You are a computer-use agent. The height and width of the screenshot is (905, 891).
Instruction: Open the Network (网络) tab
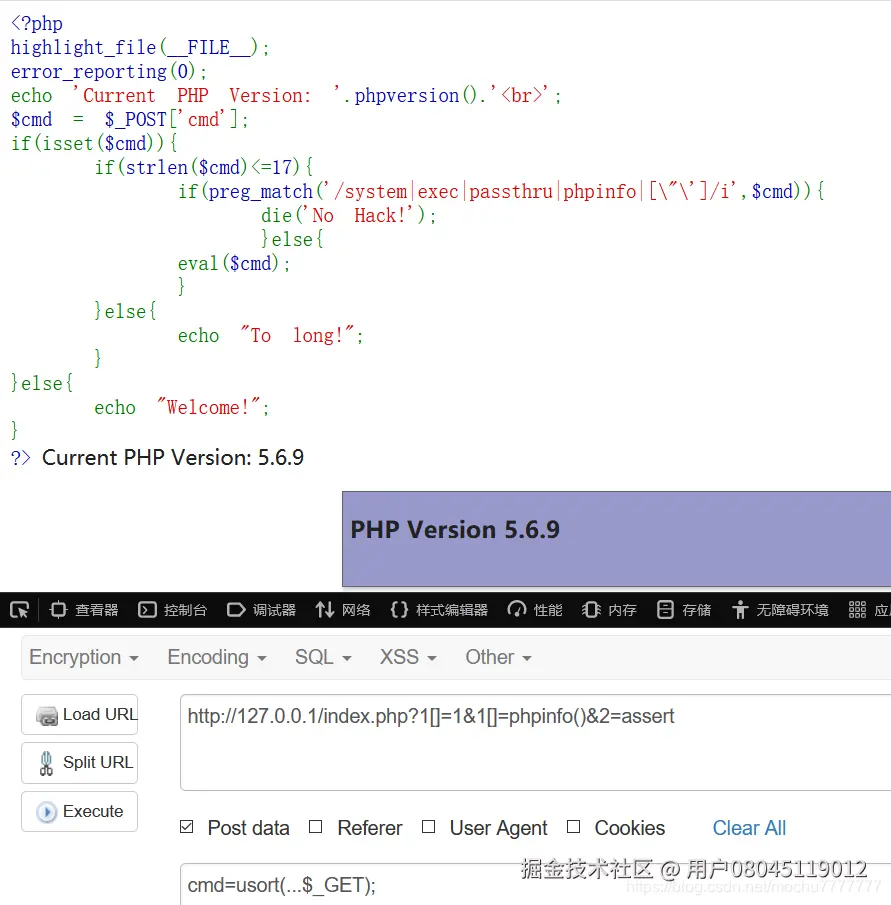coord(343,610)
